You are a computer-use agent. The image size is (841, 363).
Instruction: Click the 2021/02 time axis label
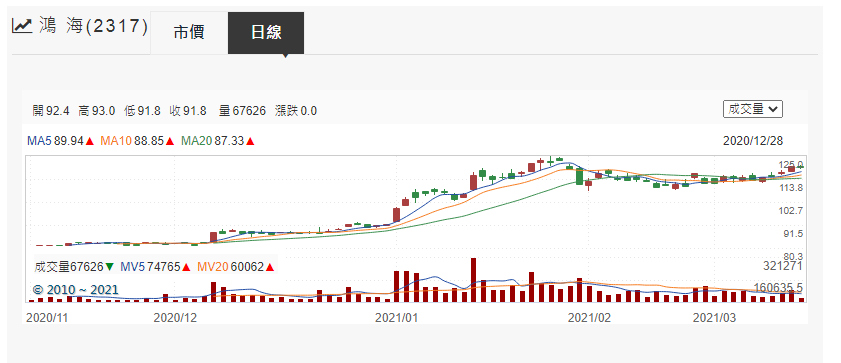click(589, 317)
